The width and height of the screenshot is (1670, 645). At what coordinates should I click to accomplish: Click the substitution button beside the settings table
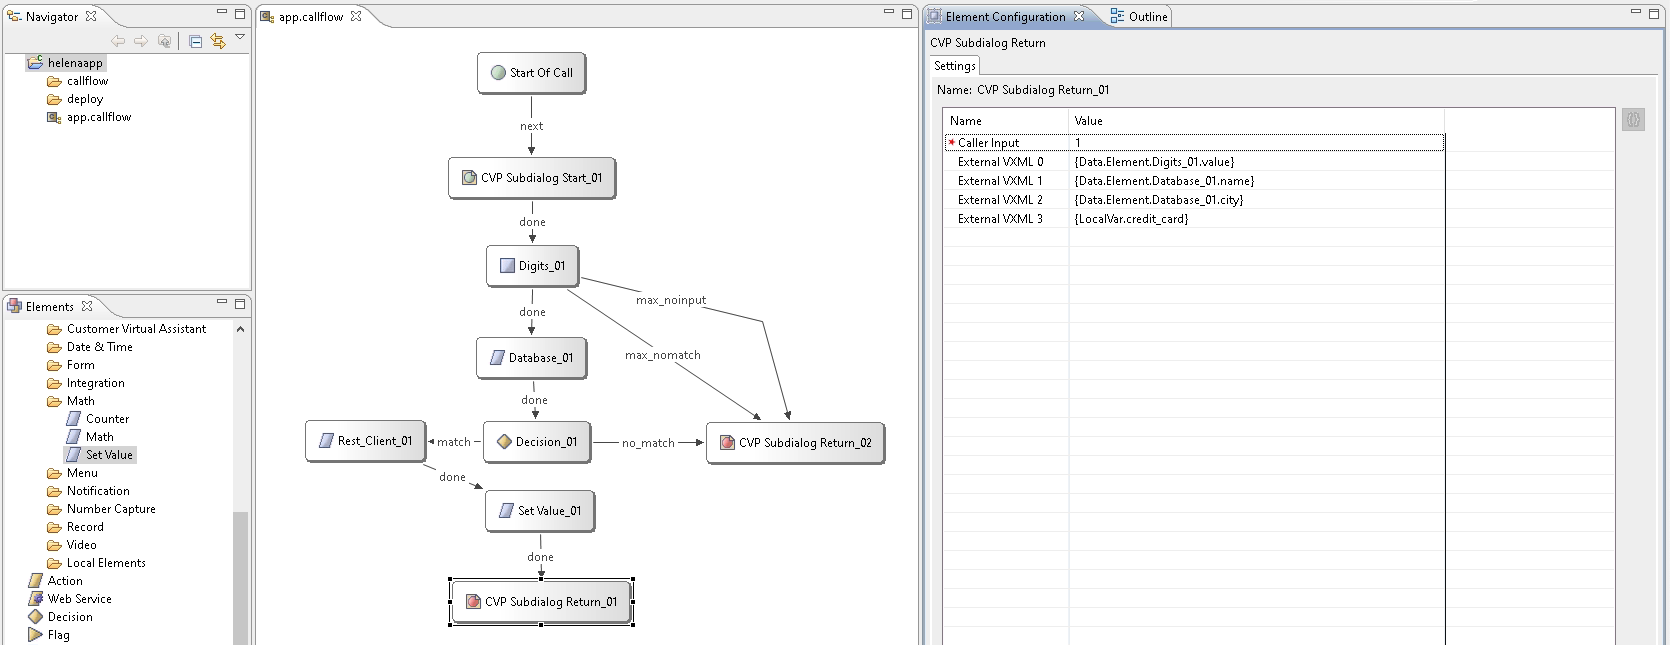click(x=1633, y=120)
